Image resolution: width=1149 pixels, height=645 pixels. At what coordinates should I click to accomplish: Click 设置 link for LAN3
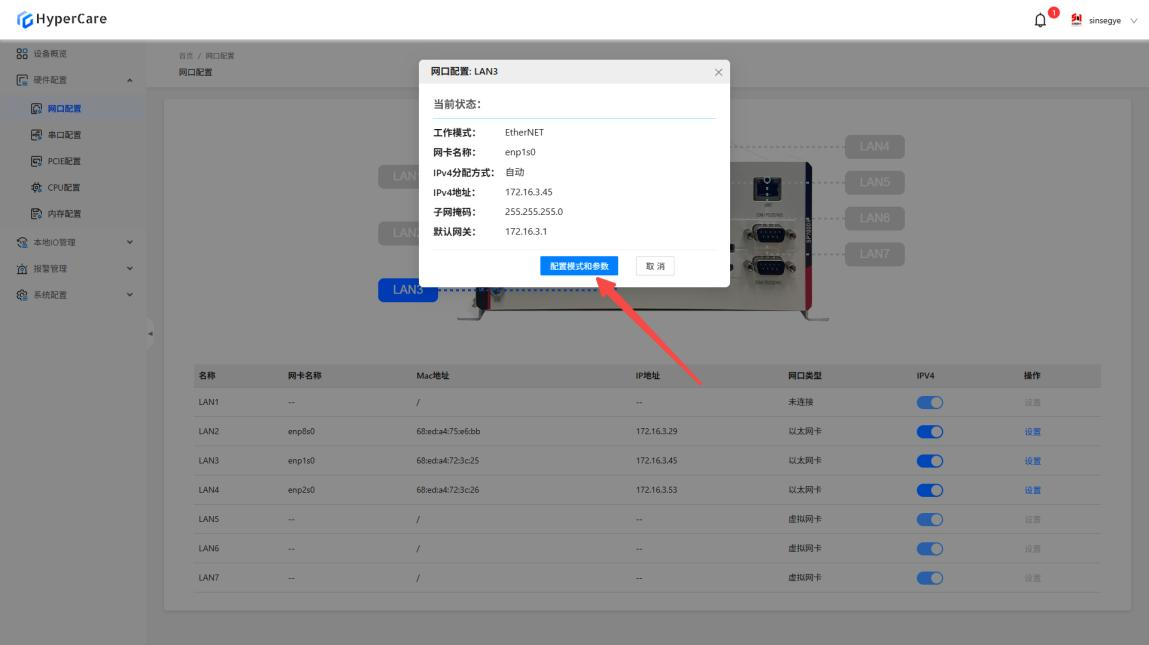click(1032, 461)
